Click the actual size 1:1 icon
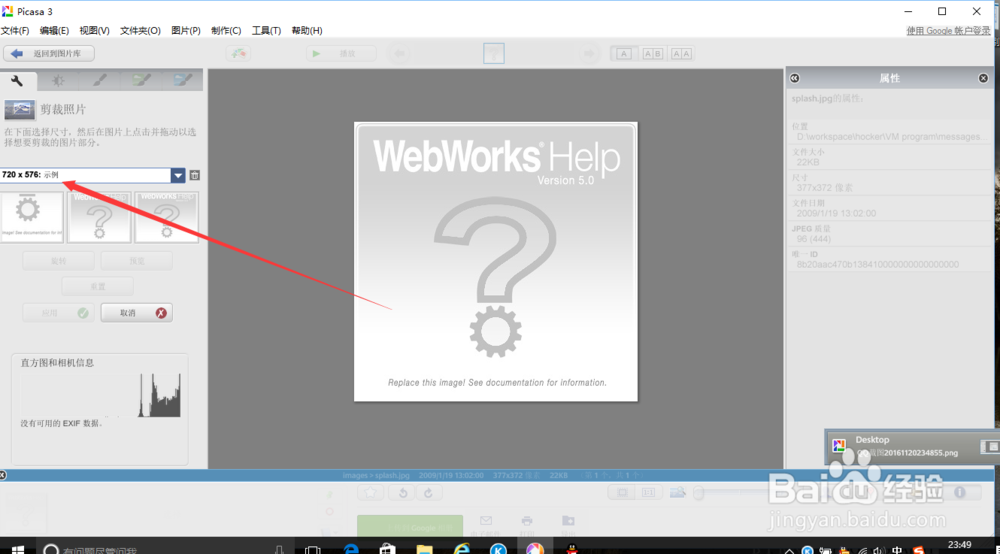 click(649, 493)
